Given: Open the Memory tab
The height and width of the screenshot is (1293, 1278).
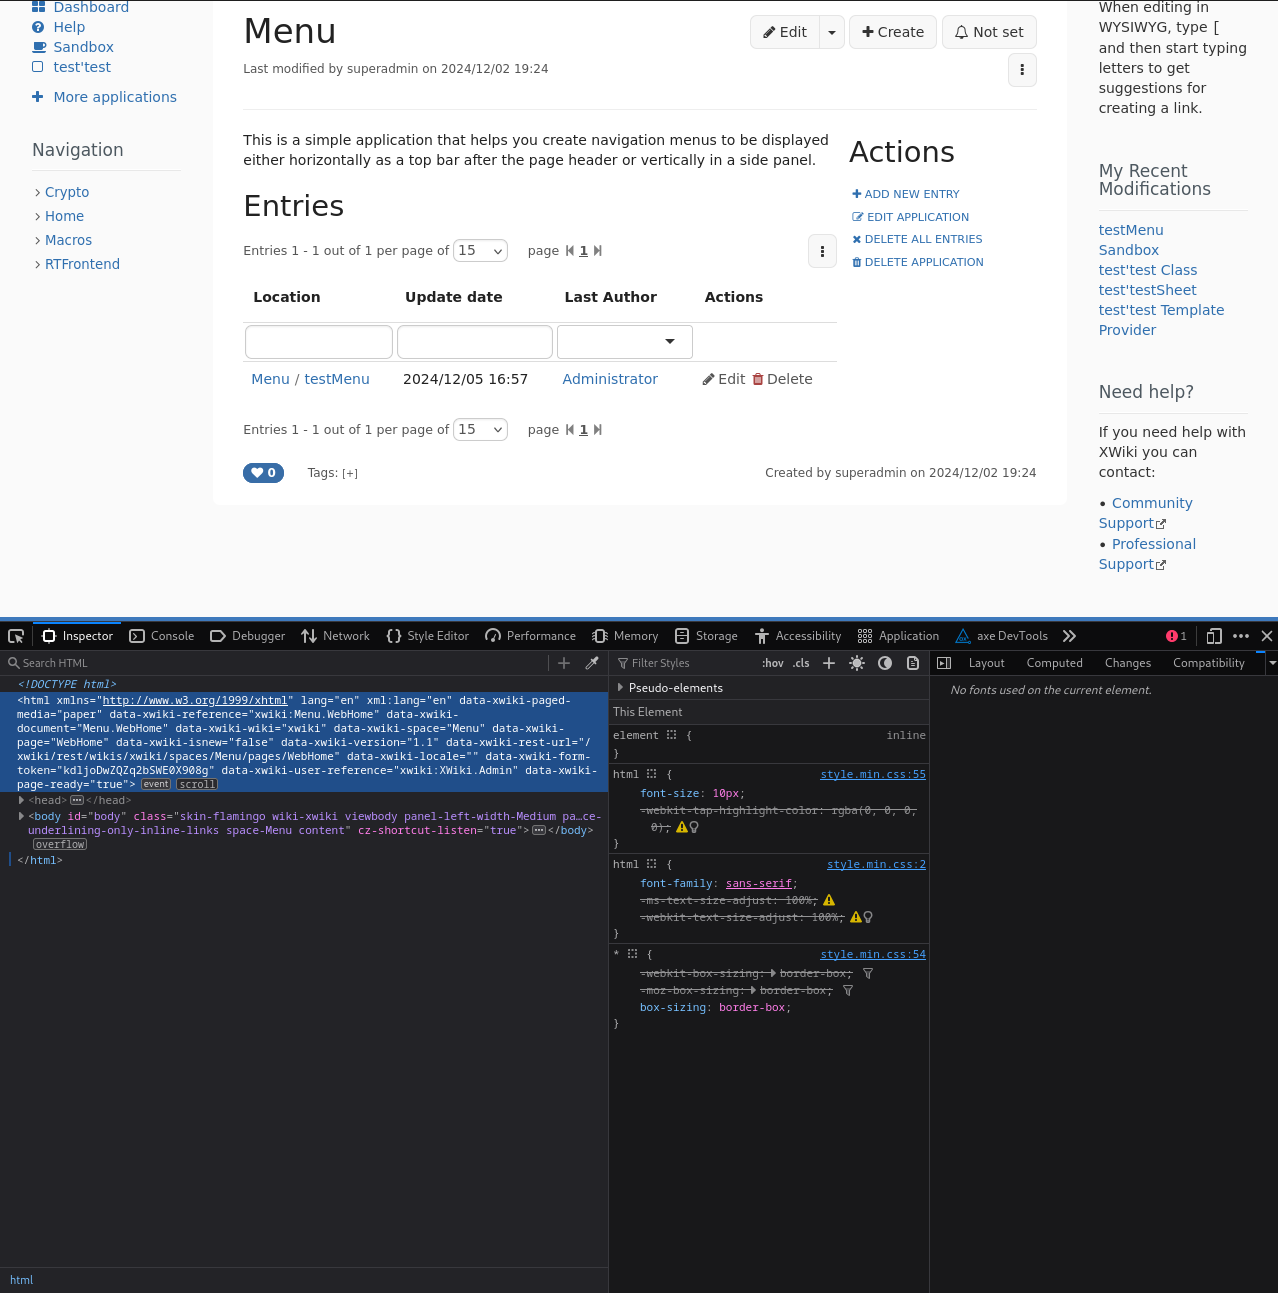Looking at the screenshot, I should click(x=625, y=636).
